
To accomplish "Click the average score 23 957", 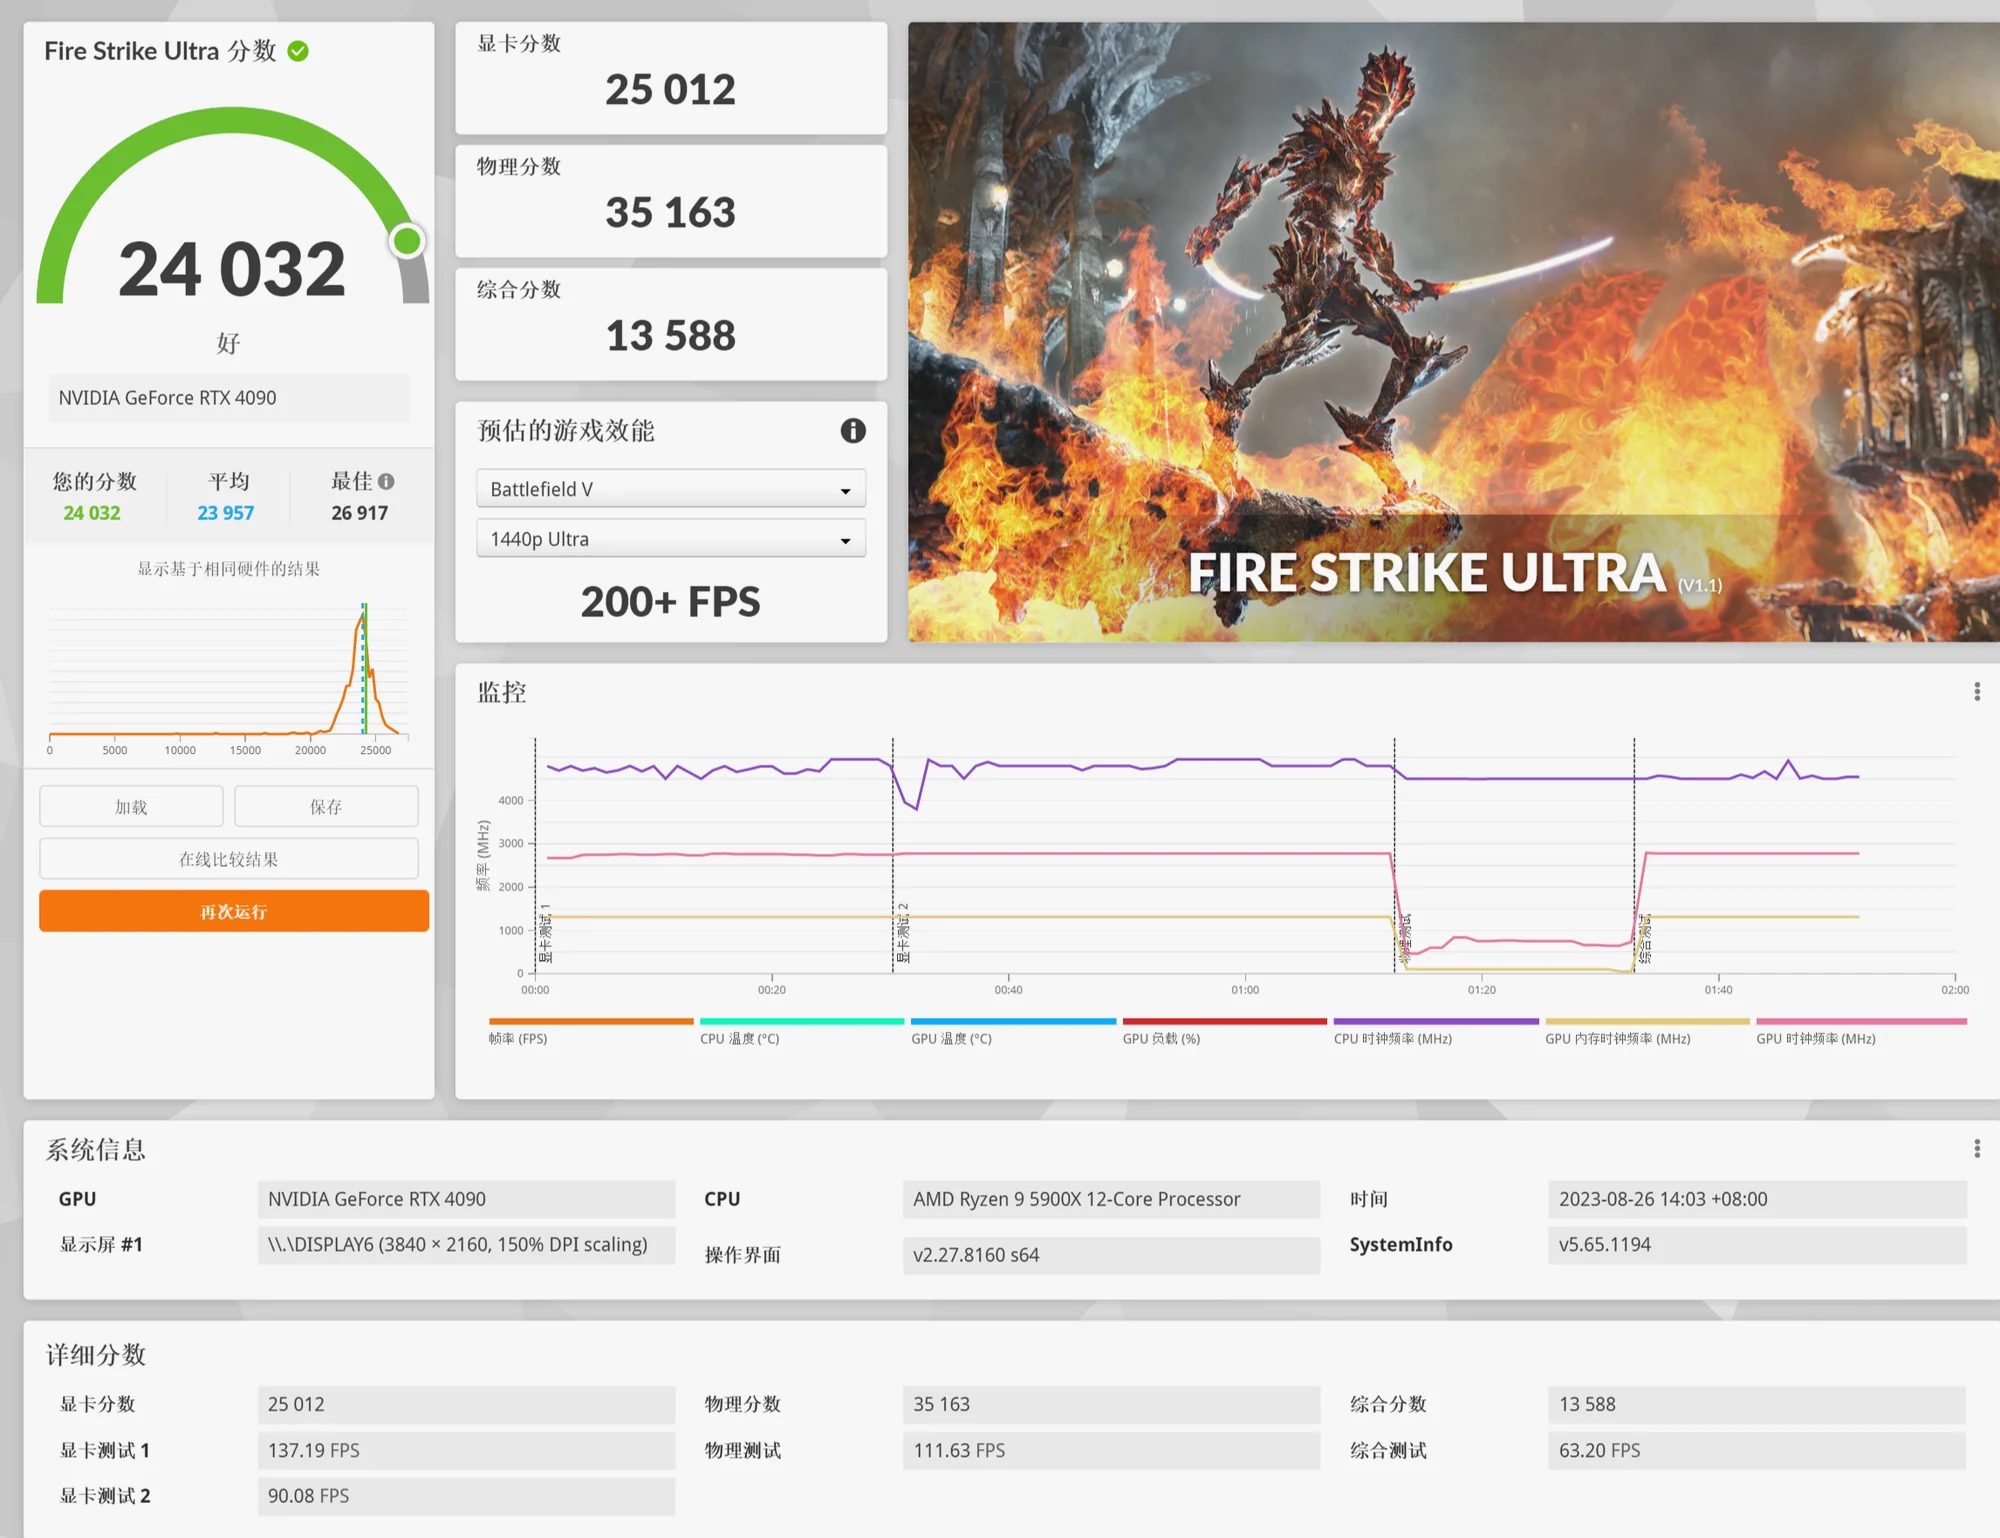I will [226, 513].
